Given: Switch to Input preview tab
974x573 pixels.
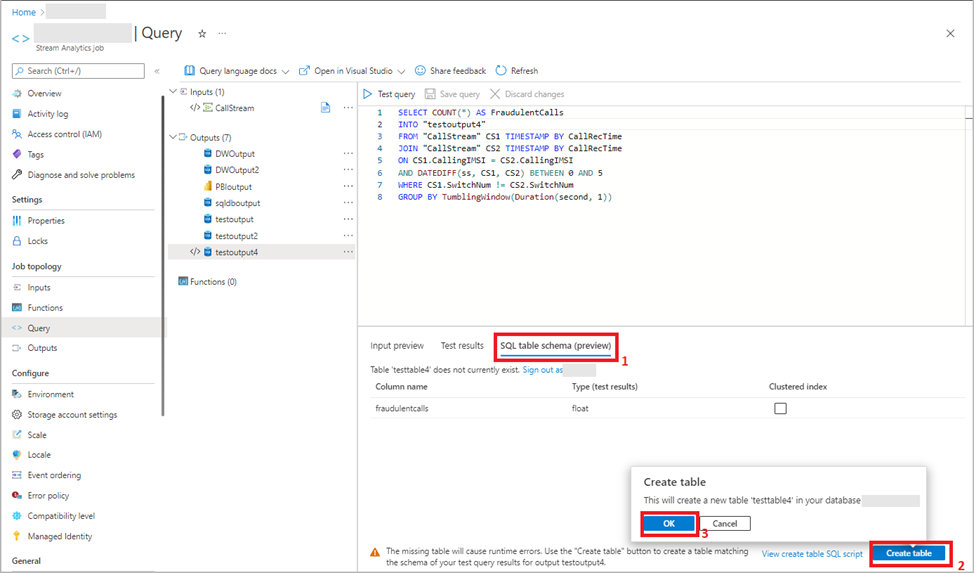Looking at the screenshot, I should (397, 346).
